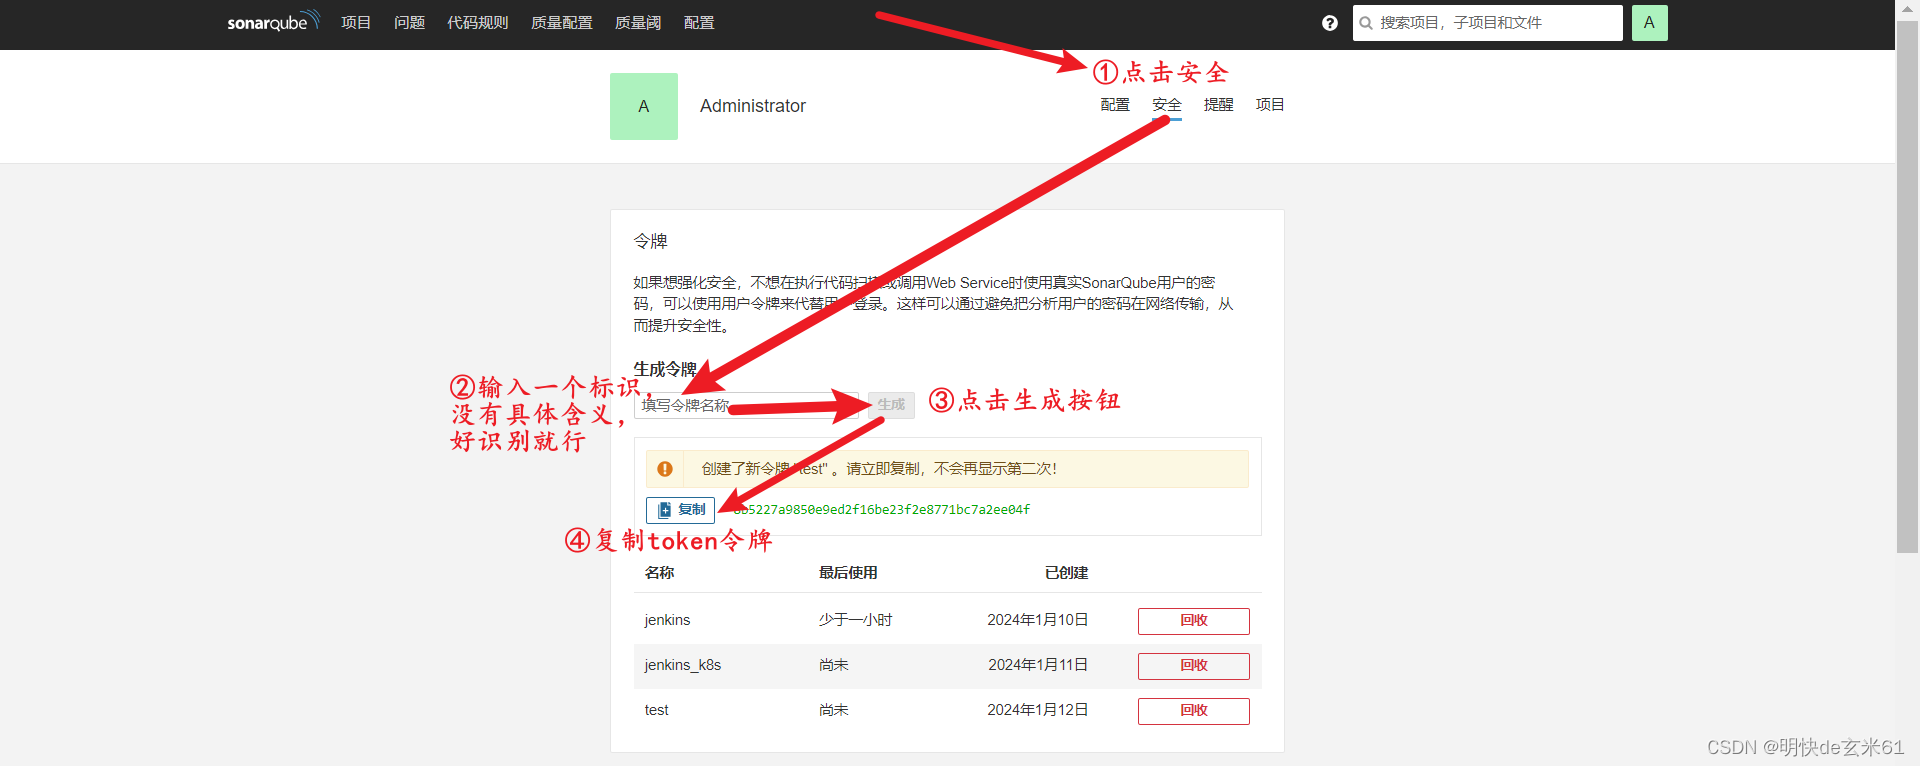Click the 2024年1月12日 created date
1920x766 pixels.
[1038, 710]
